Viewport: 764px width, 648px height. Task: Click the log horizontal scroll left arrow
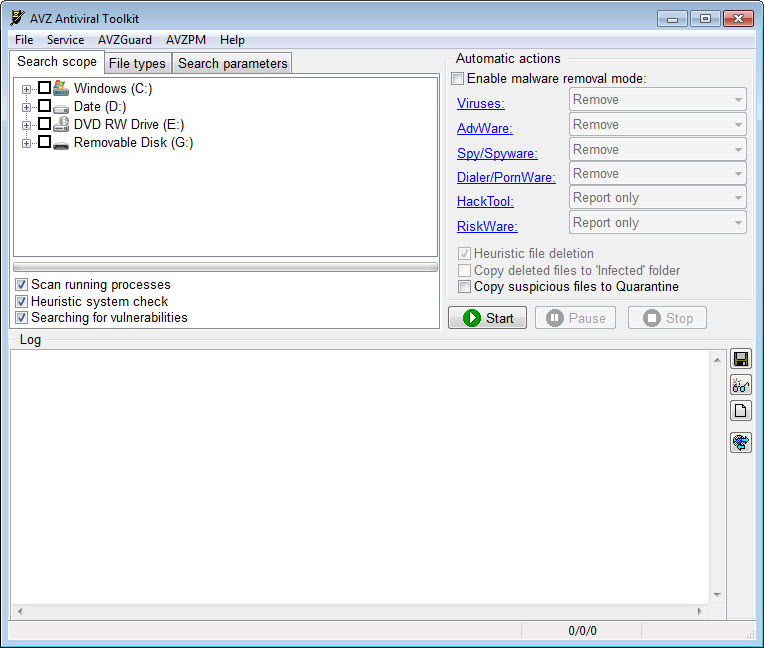pyautogui.click(x=20, y=611)
